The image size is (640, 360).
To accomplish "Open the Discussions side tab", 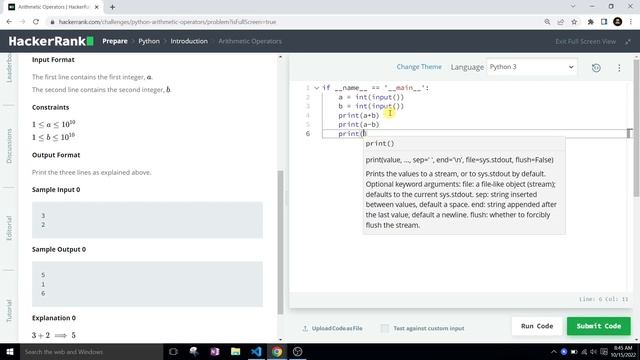I will (9, 146).
